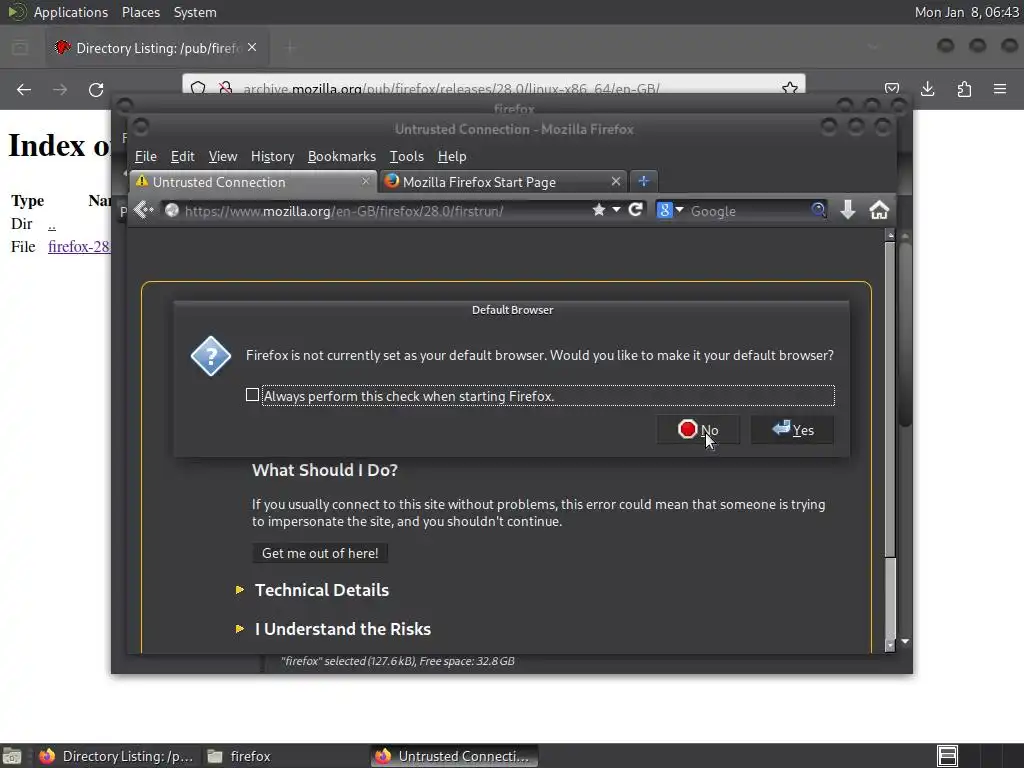Open the Places menu

[140, 12]
